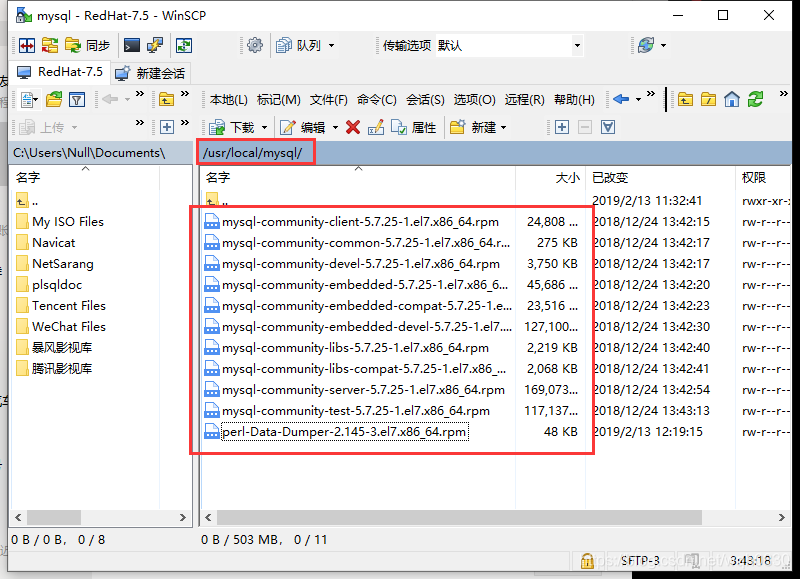The height and width of the screenshot is (579, 800).
Task: Click the synchronize browsing icon in top toolbar
Action: (49, 46)
